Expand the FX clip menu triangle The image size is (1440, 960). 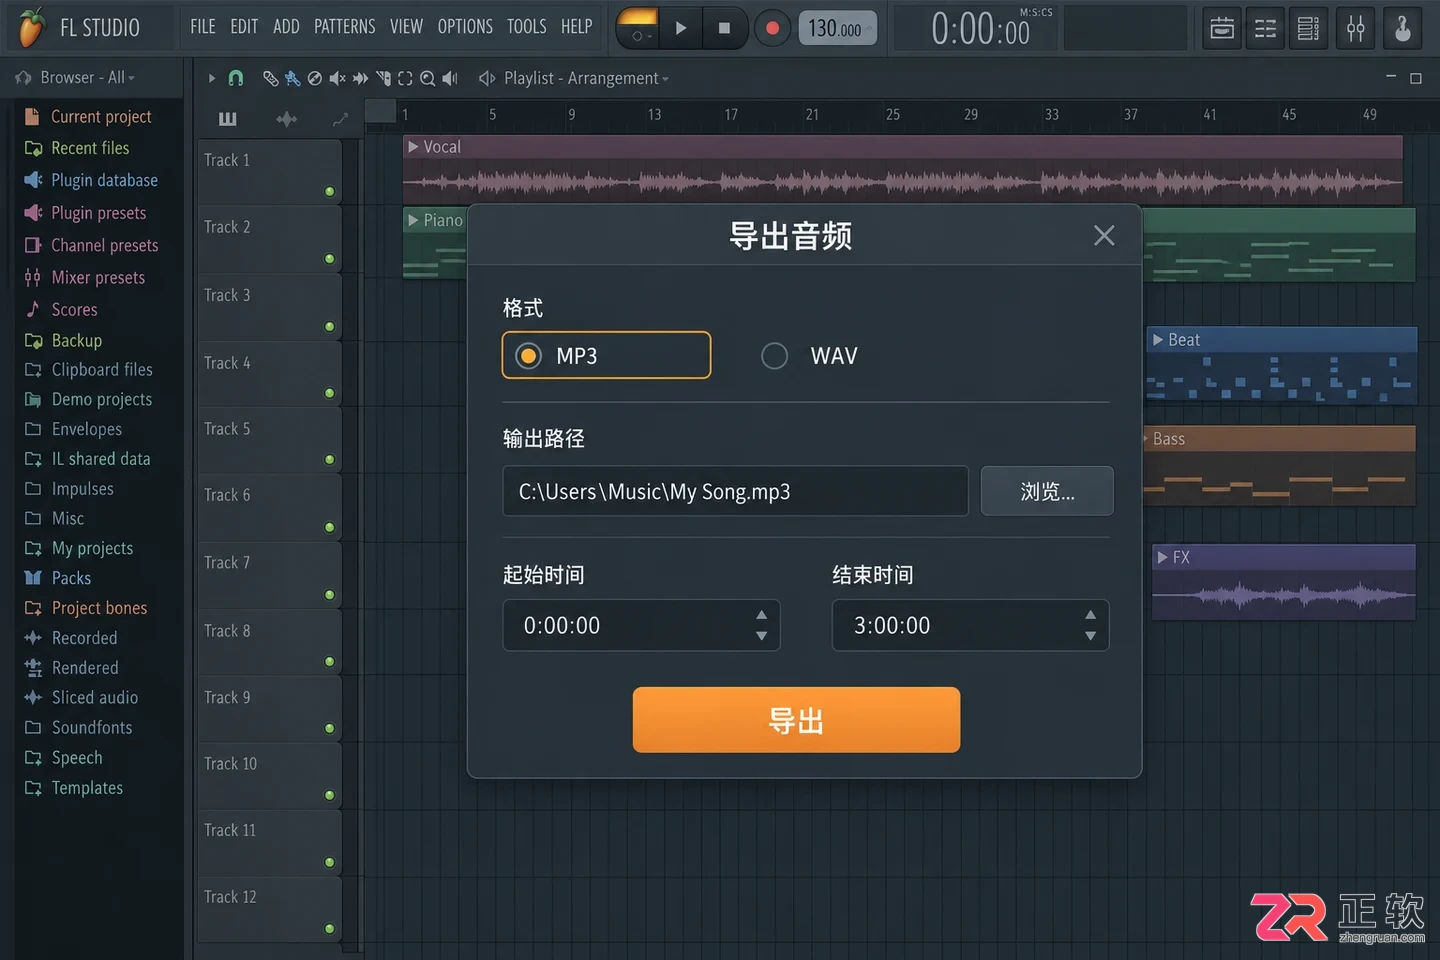pos(1162,557)
